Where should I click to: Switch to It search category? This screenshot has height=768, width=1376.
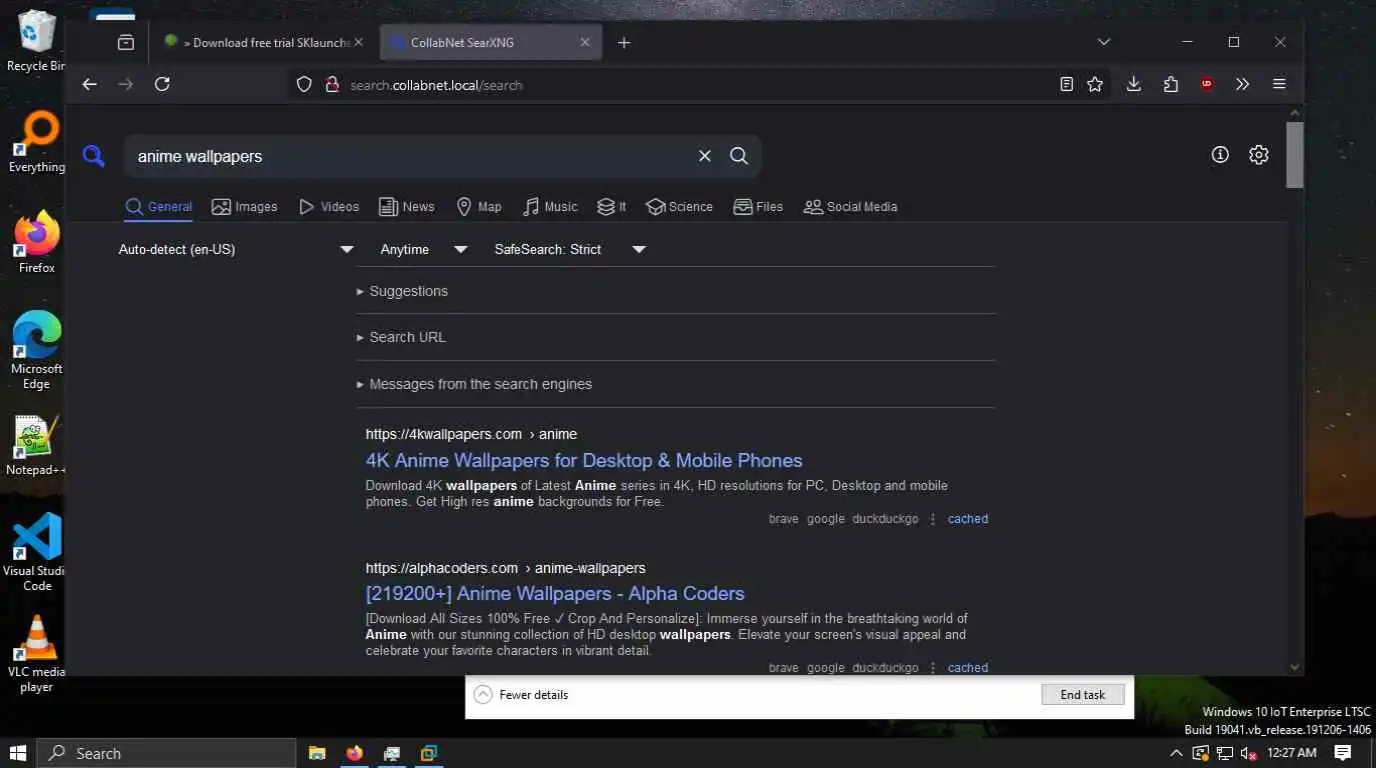coord(611,207)
